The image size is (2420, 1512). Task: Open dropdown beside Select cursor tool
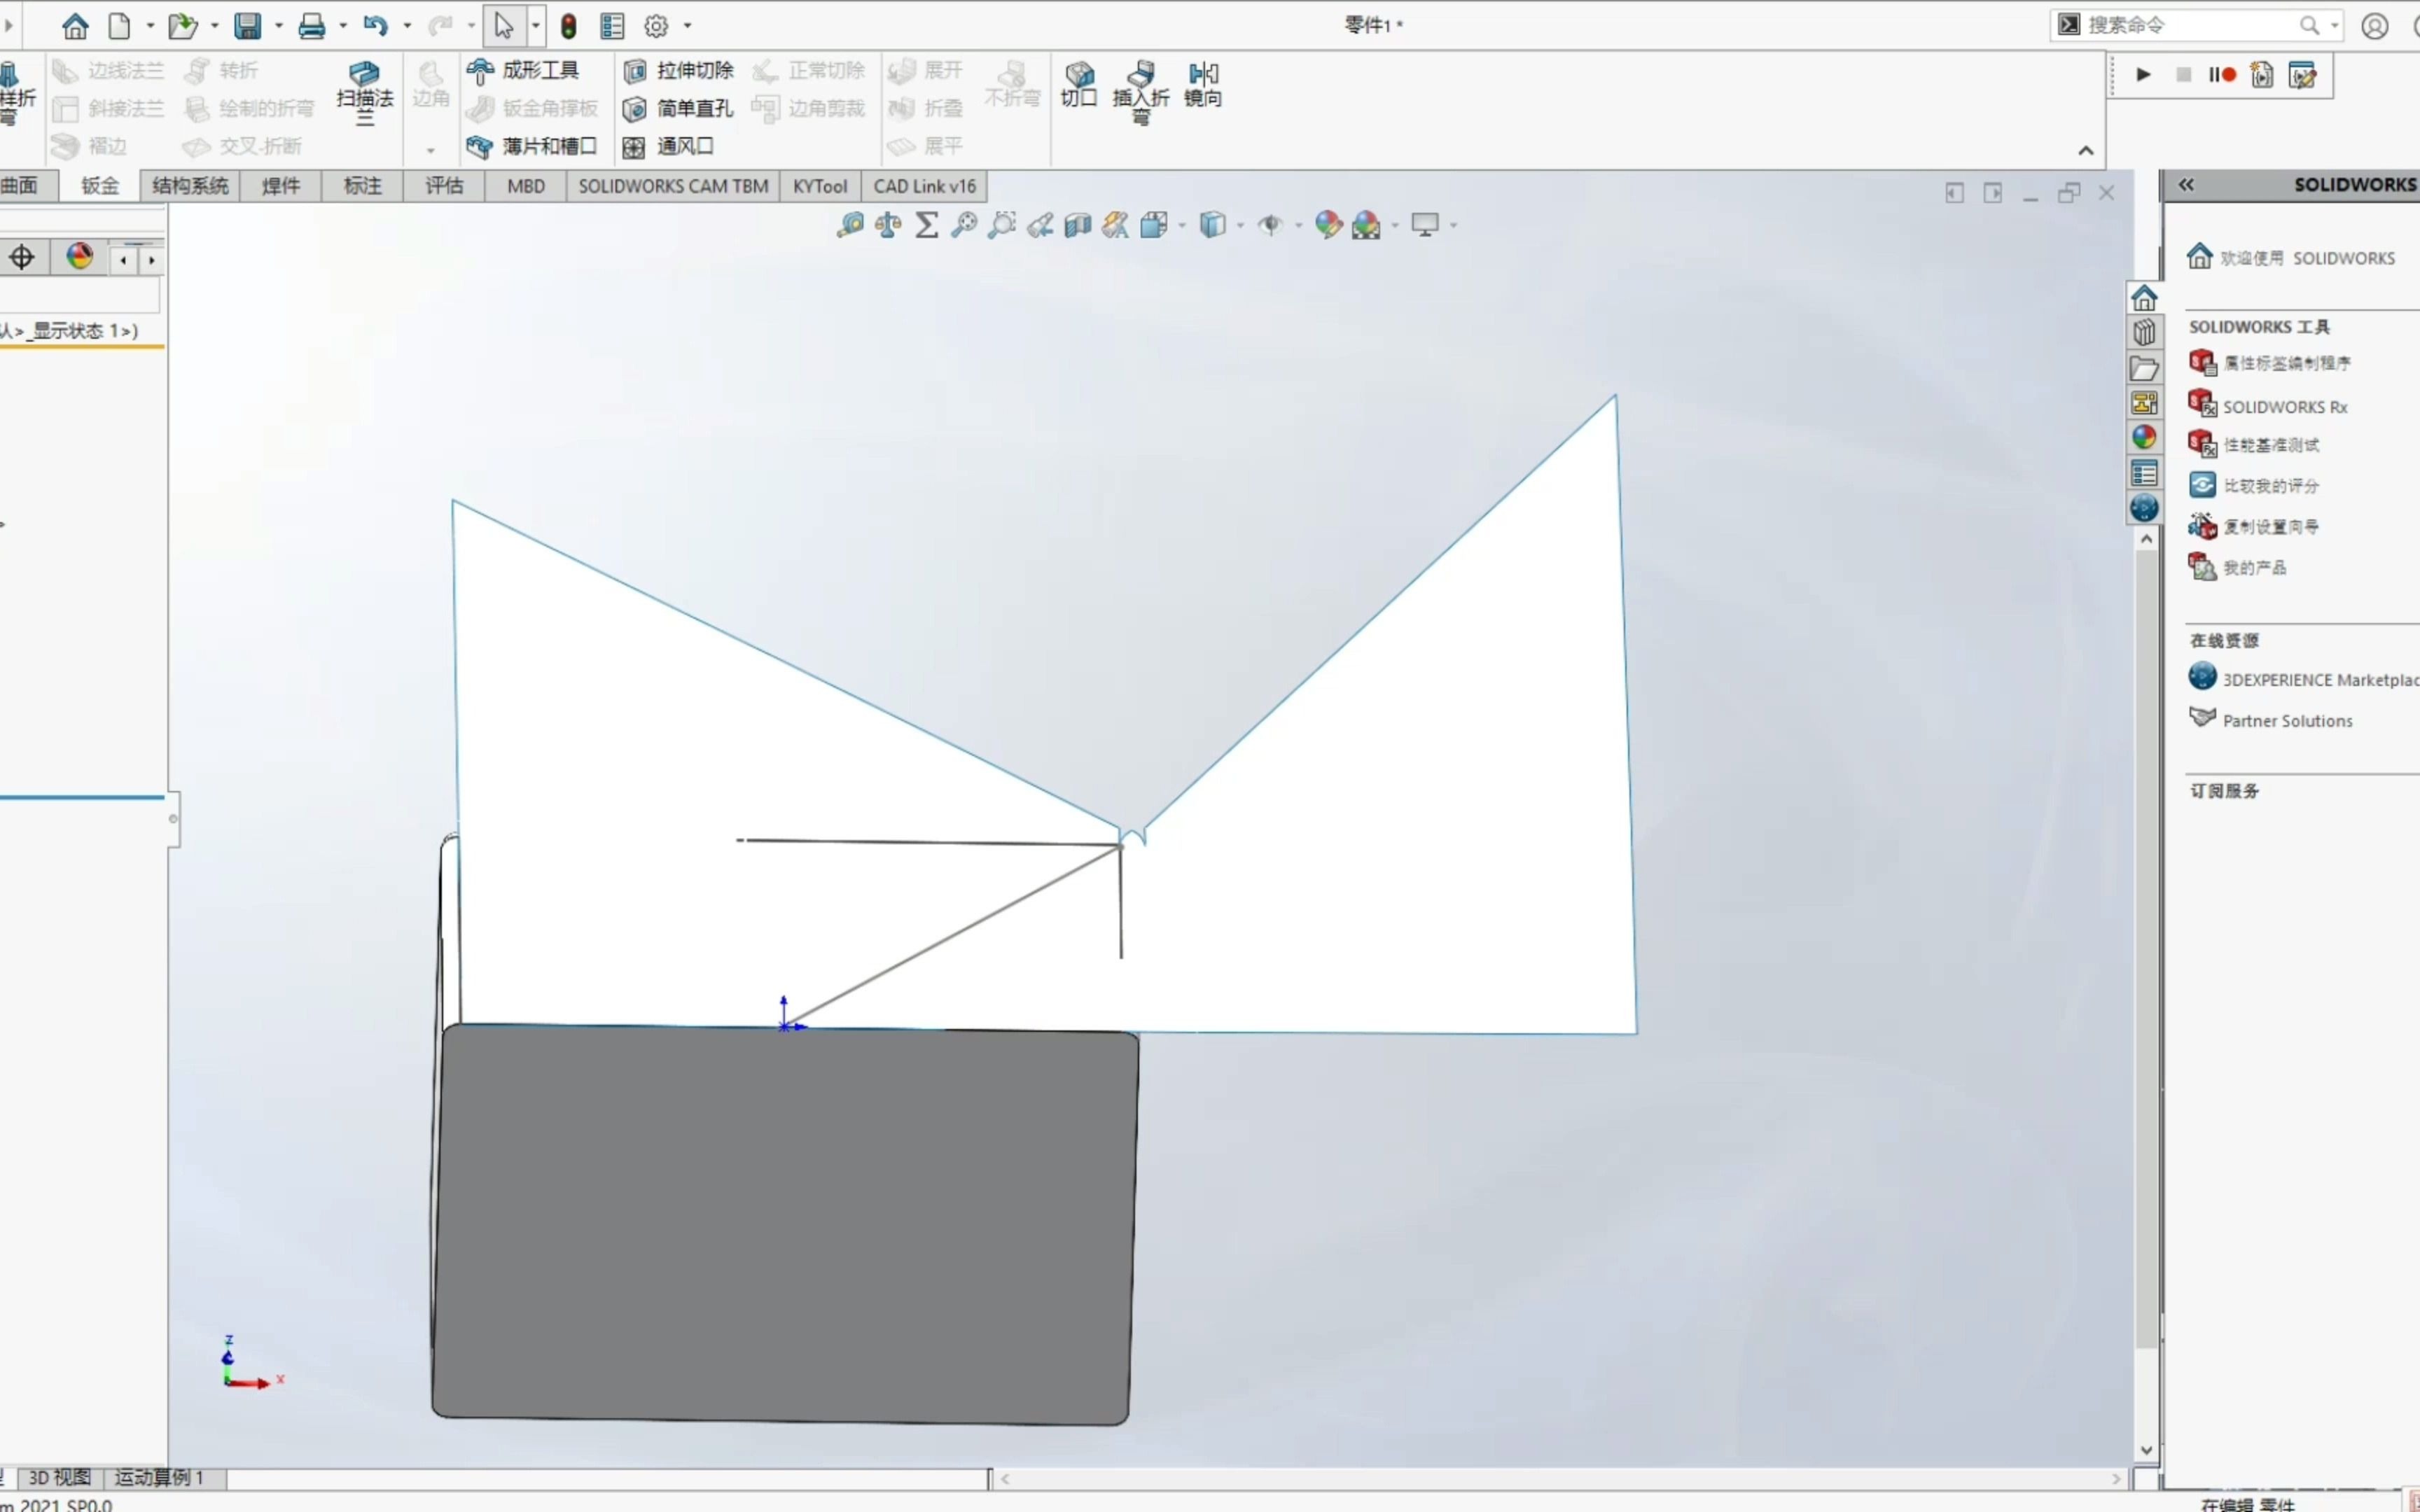536,26
